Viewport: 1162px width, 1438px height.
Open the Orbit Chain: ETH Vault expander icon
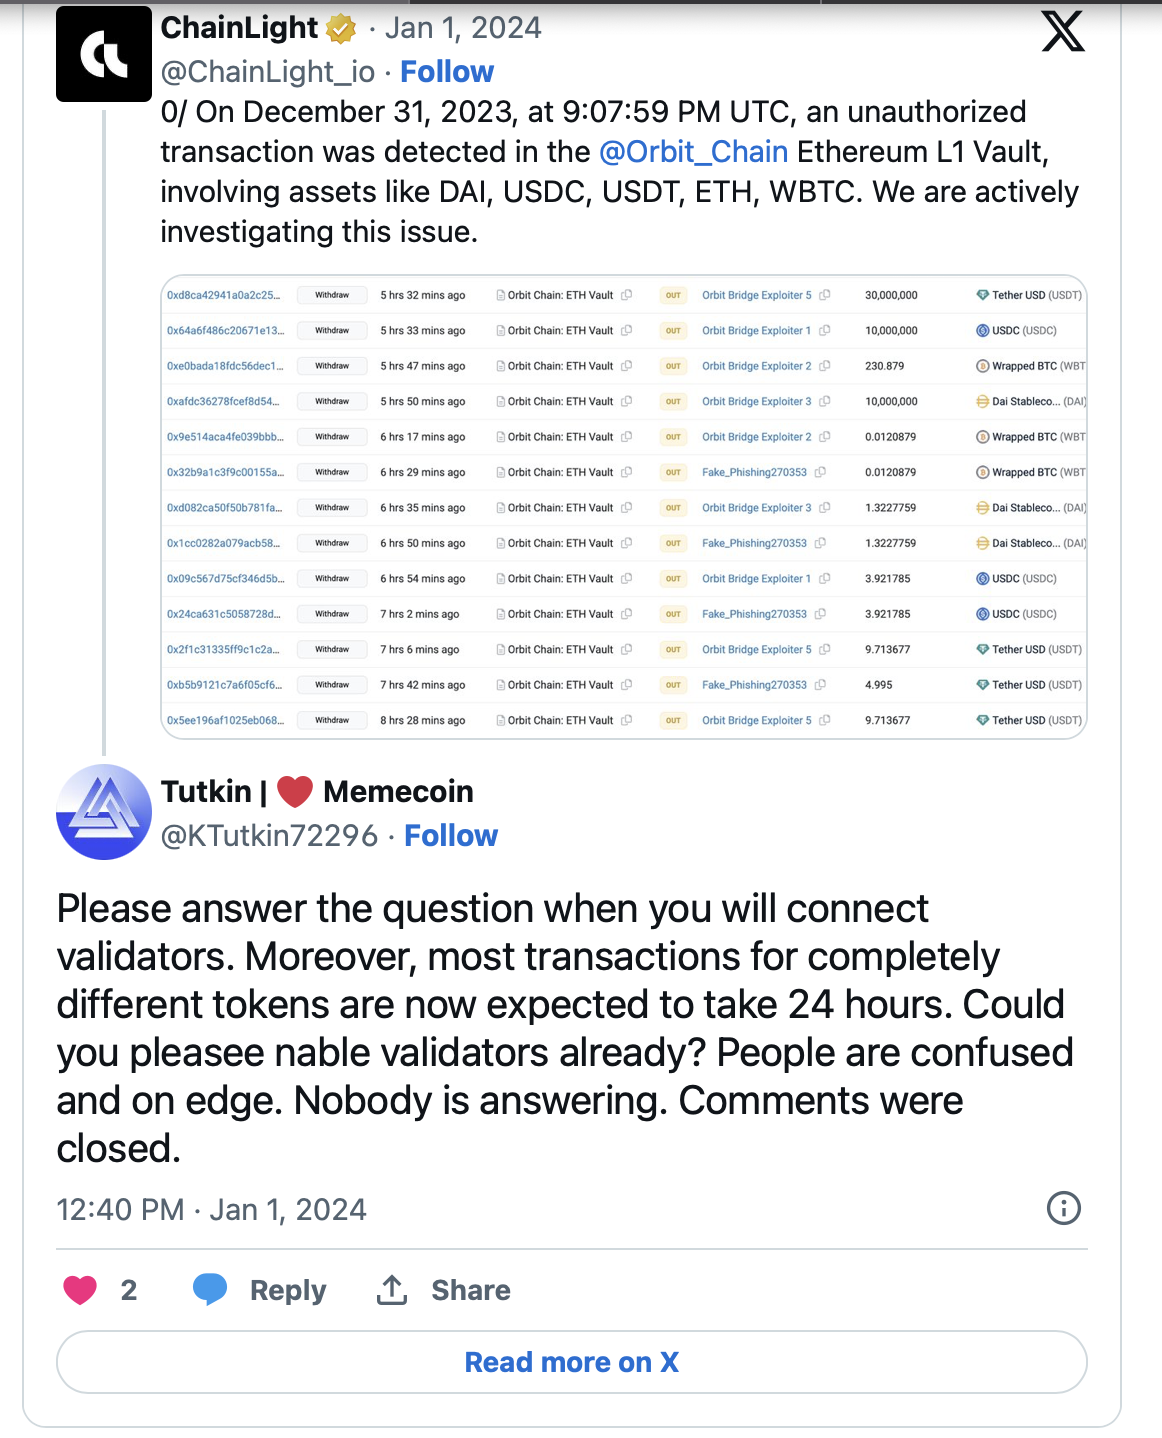pyautogui.click(x=628, y=295)
